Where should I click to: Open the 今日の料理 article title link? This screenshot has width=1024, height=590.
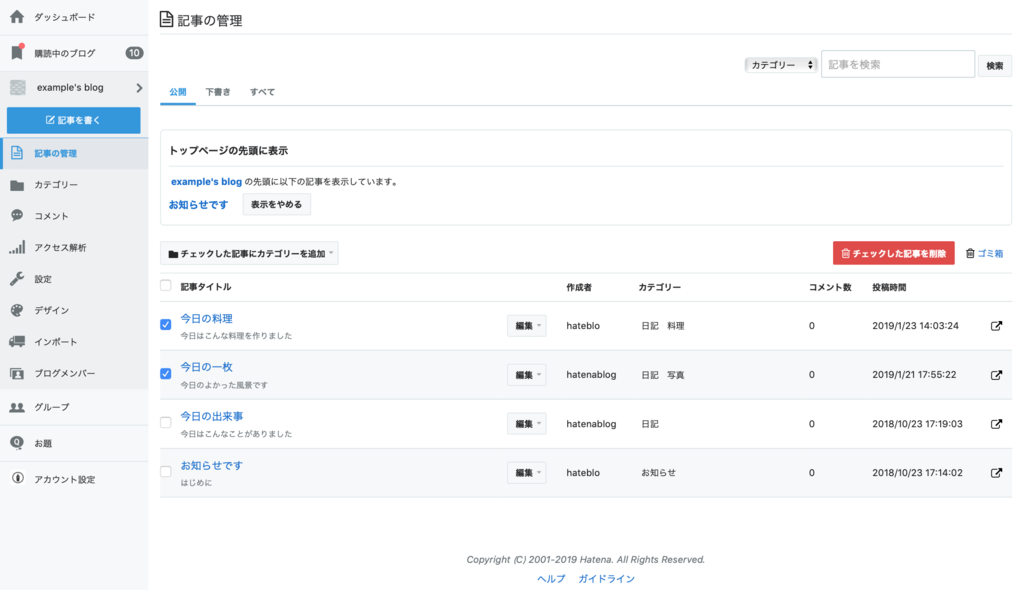pyautogui.click(x=206, y=318)
